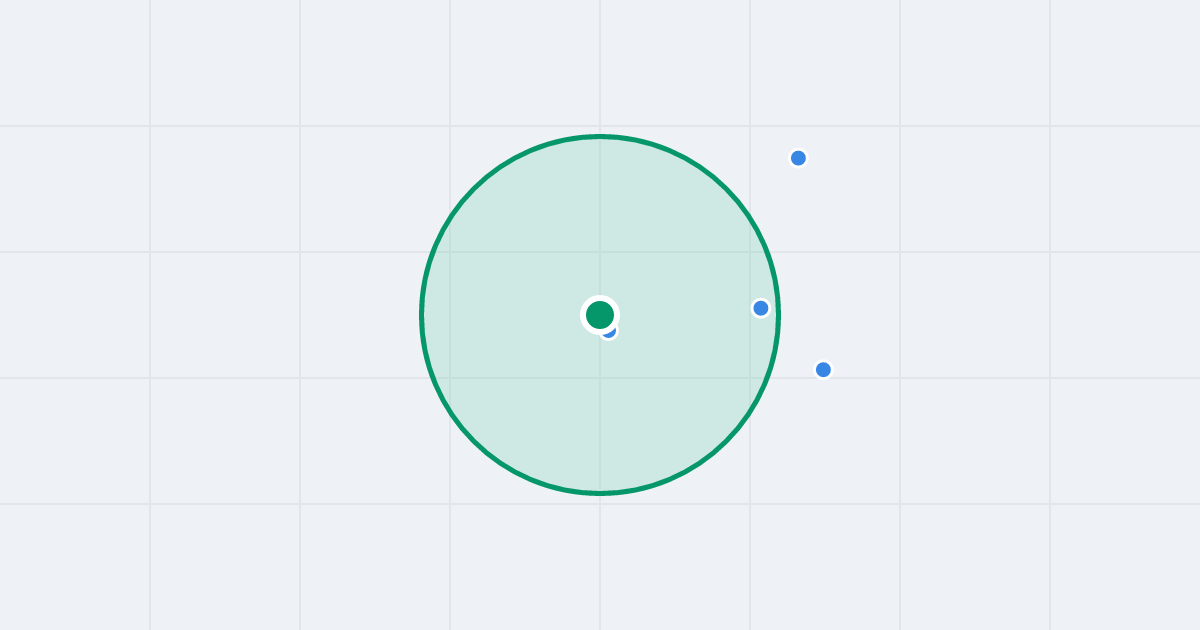Choose the lowest blue dot outside the circle
The width and height of the screenshot is (1200, 630).
pos(823,370)
